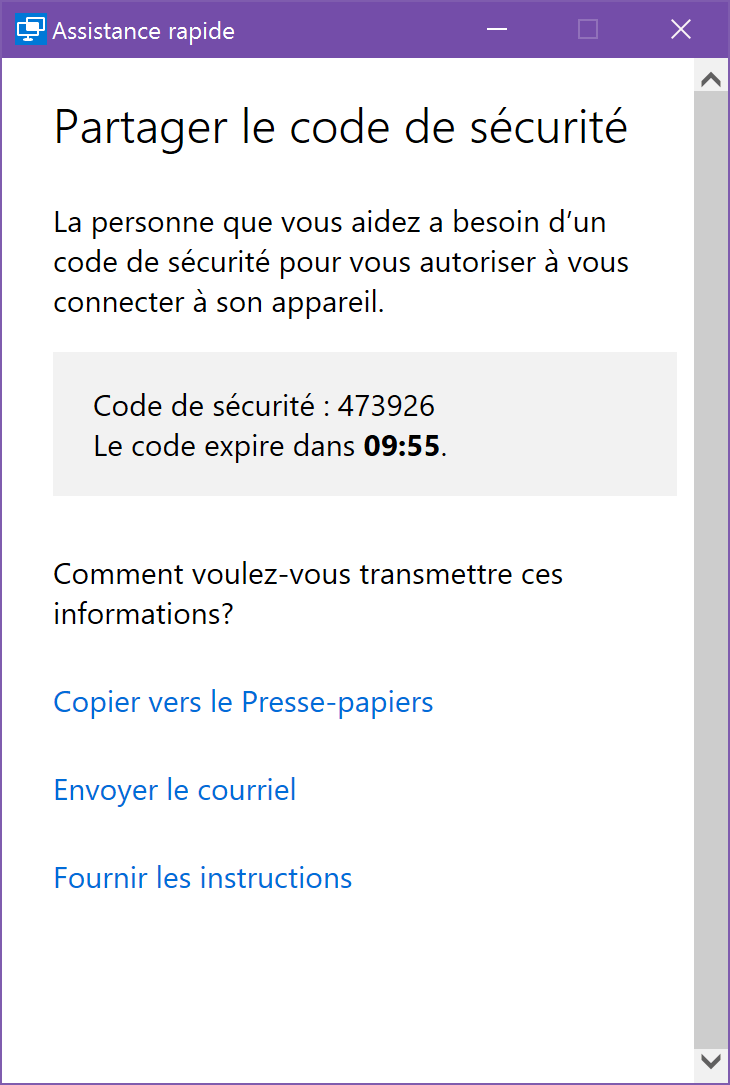
Task: Click the Assistance rapide app icon
Action: tap(32, 30)
